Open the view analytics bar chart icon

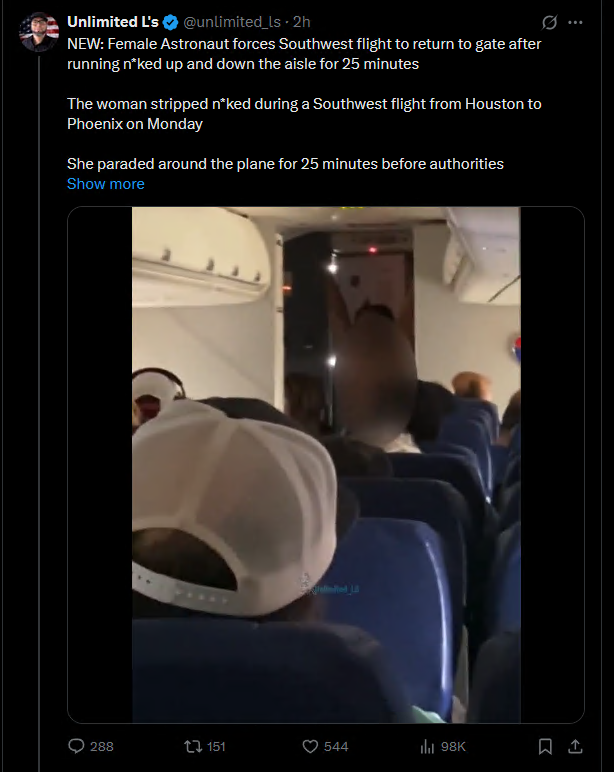(426, 747)
